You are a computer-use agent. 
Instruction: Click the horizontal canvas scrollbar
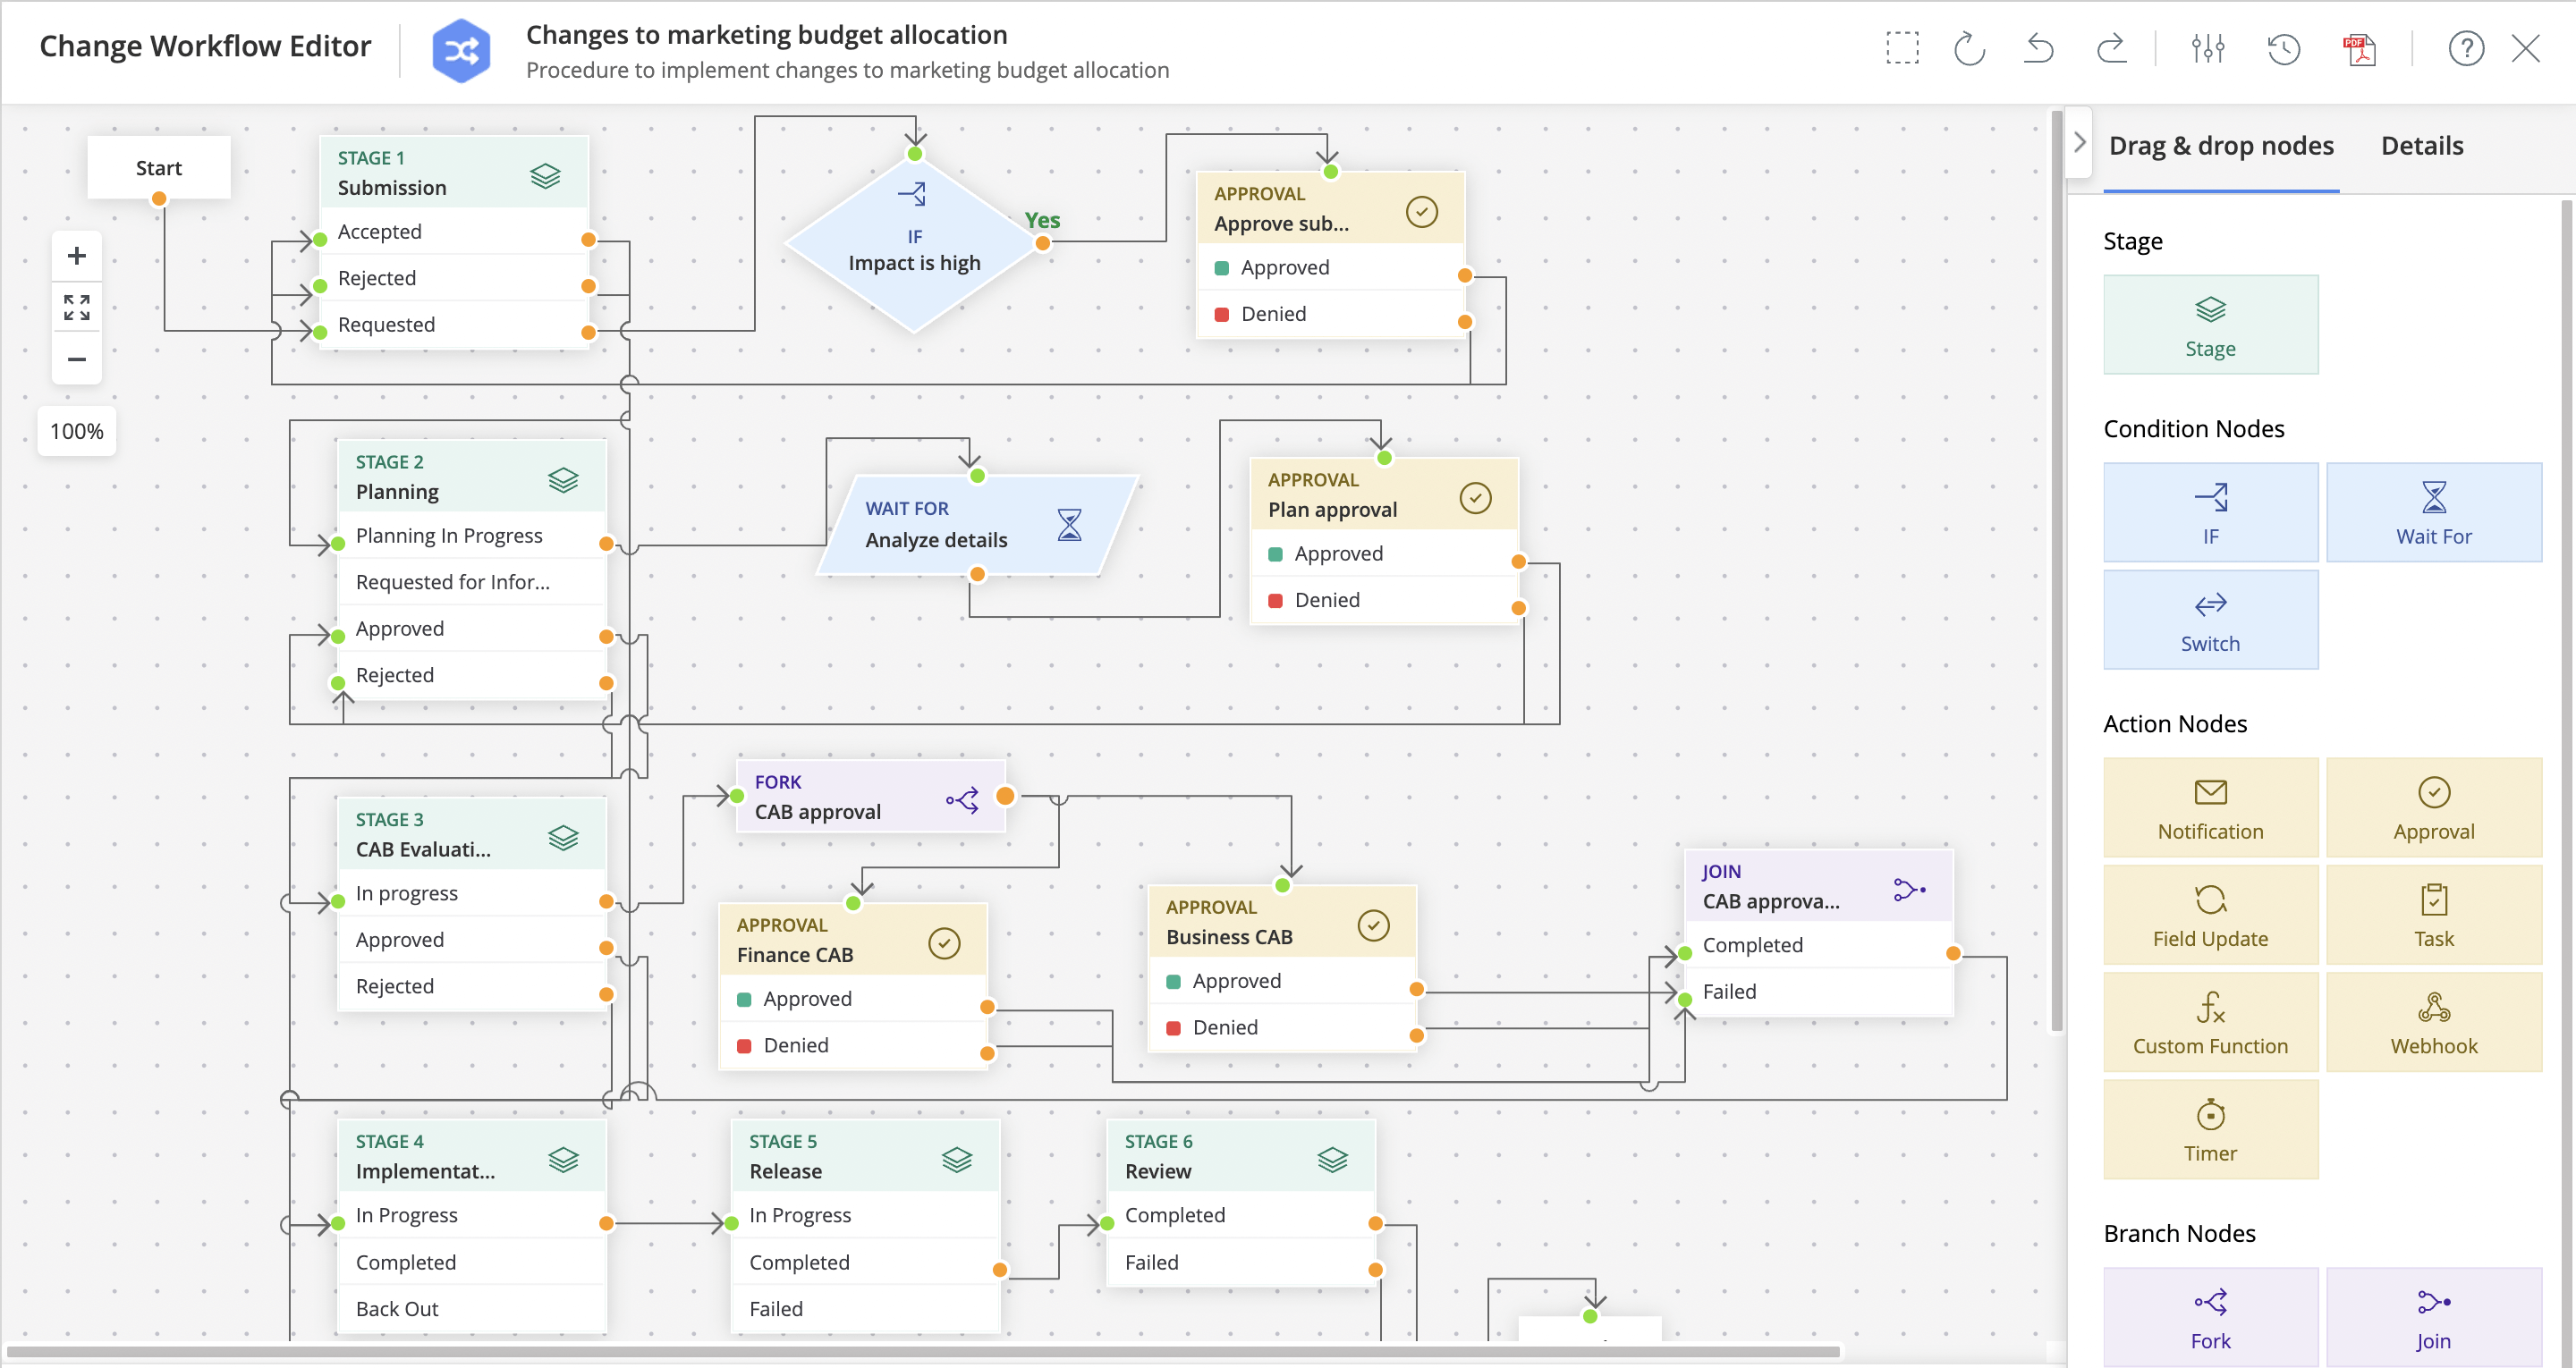pos(920,1351)
